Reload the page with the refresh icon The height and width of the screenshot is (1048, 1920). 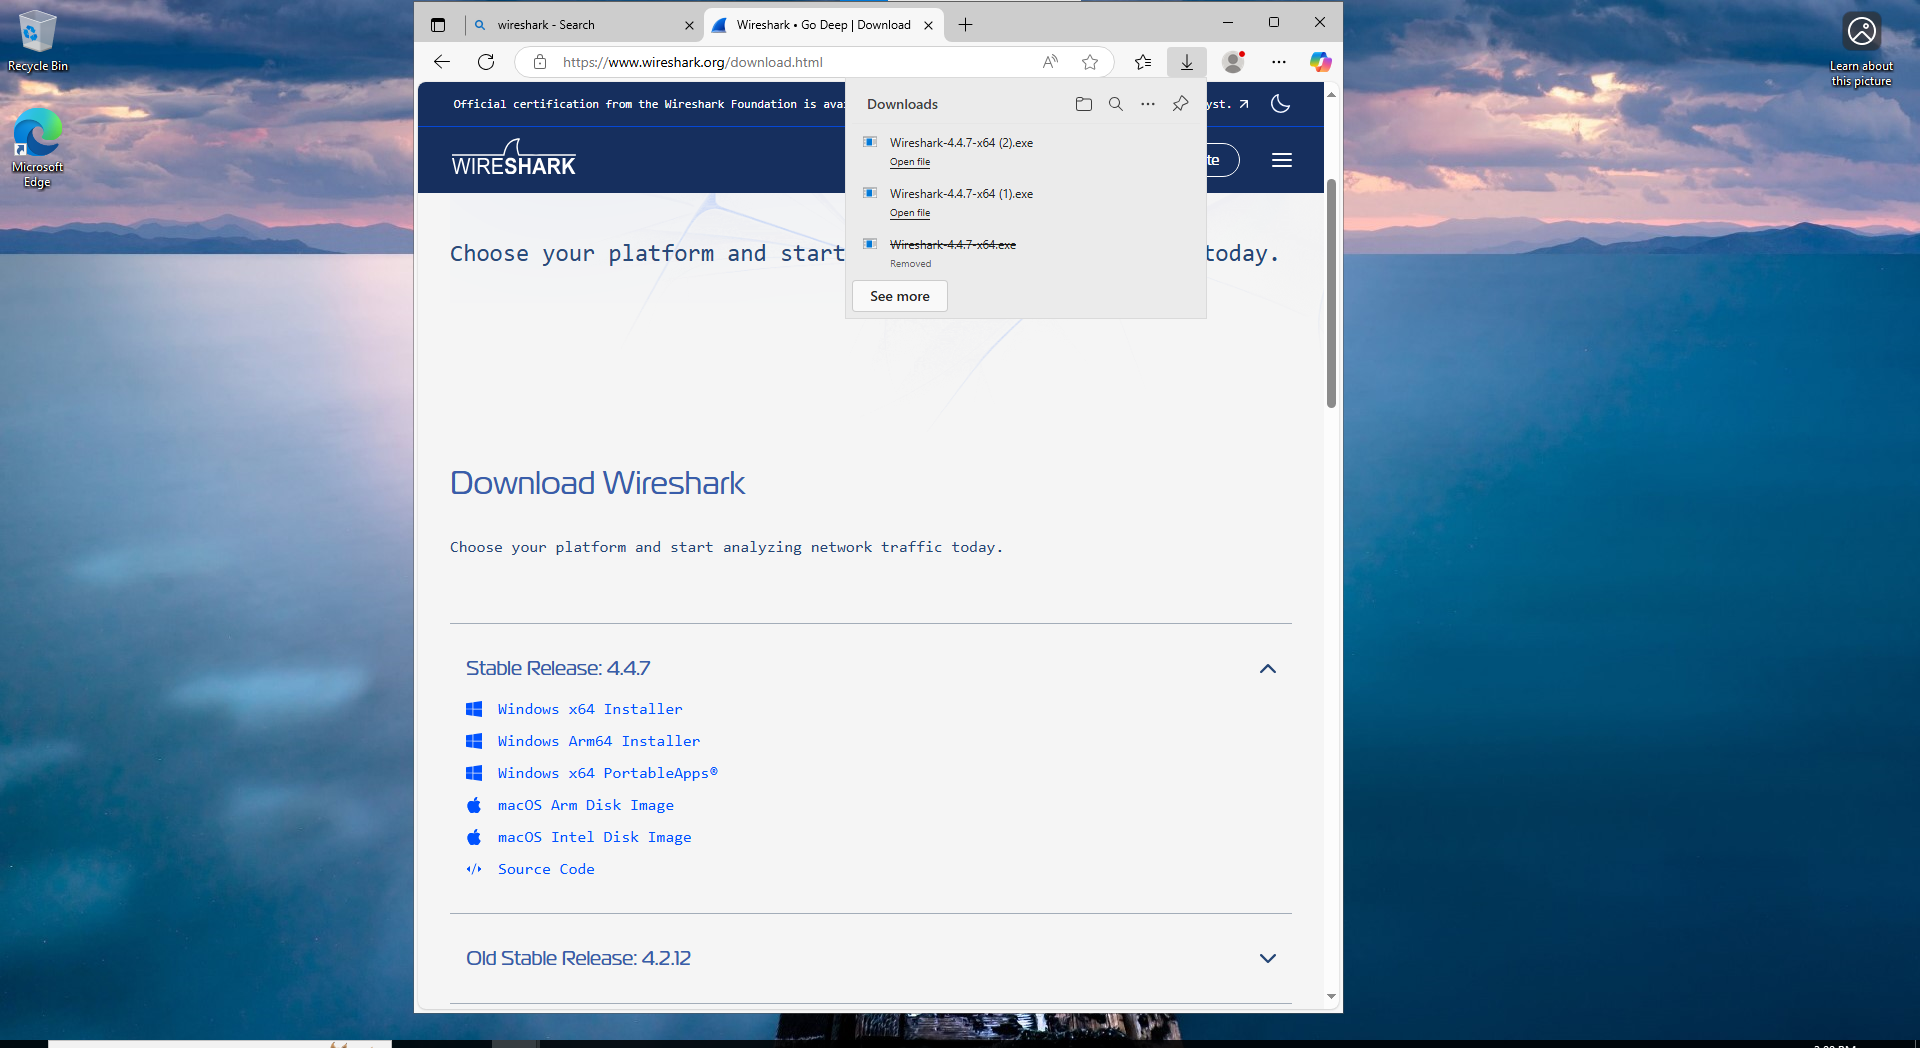point(486,62)
